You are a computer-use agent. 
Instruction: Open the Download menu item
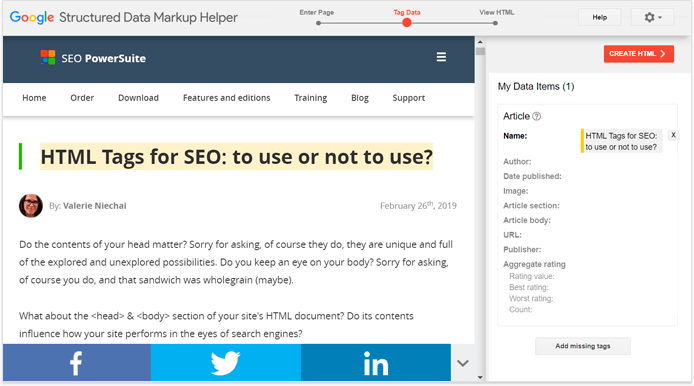pos(138,98)
